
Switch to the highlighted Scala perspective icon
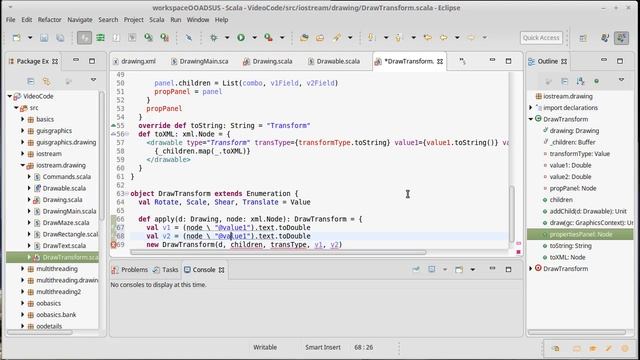coord(622,38)
